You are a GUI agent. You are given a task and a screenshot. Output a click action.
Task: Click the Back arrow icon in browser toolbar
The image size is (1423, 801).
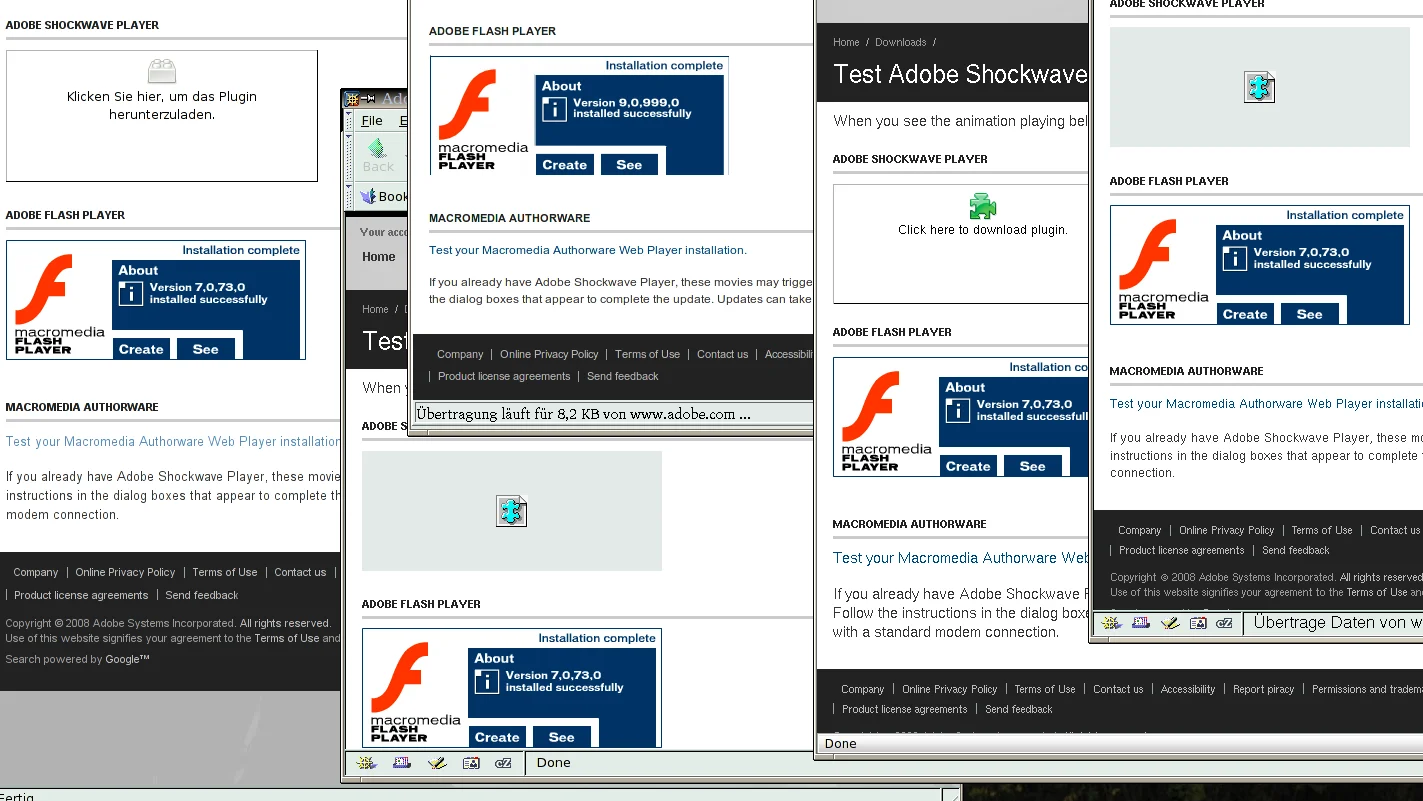pyautogui.click(x=378, y=149)
